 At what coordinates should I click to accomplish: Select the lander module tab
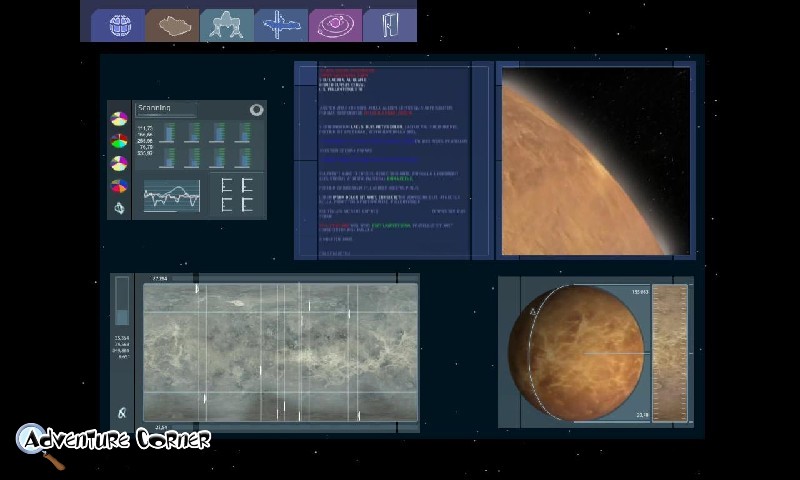click(x=227, y=25)
